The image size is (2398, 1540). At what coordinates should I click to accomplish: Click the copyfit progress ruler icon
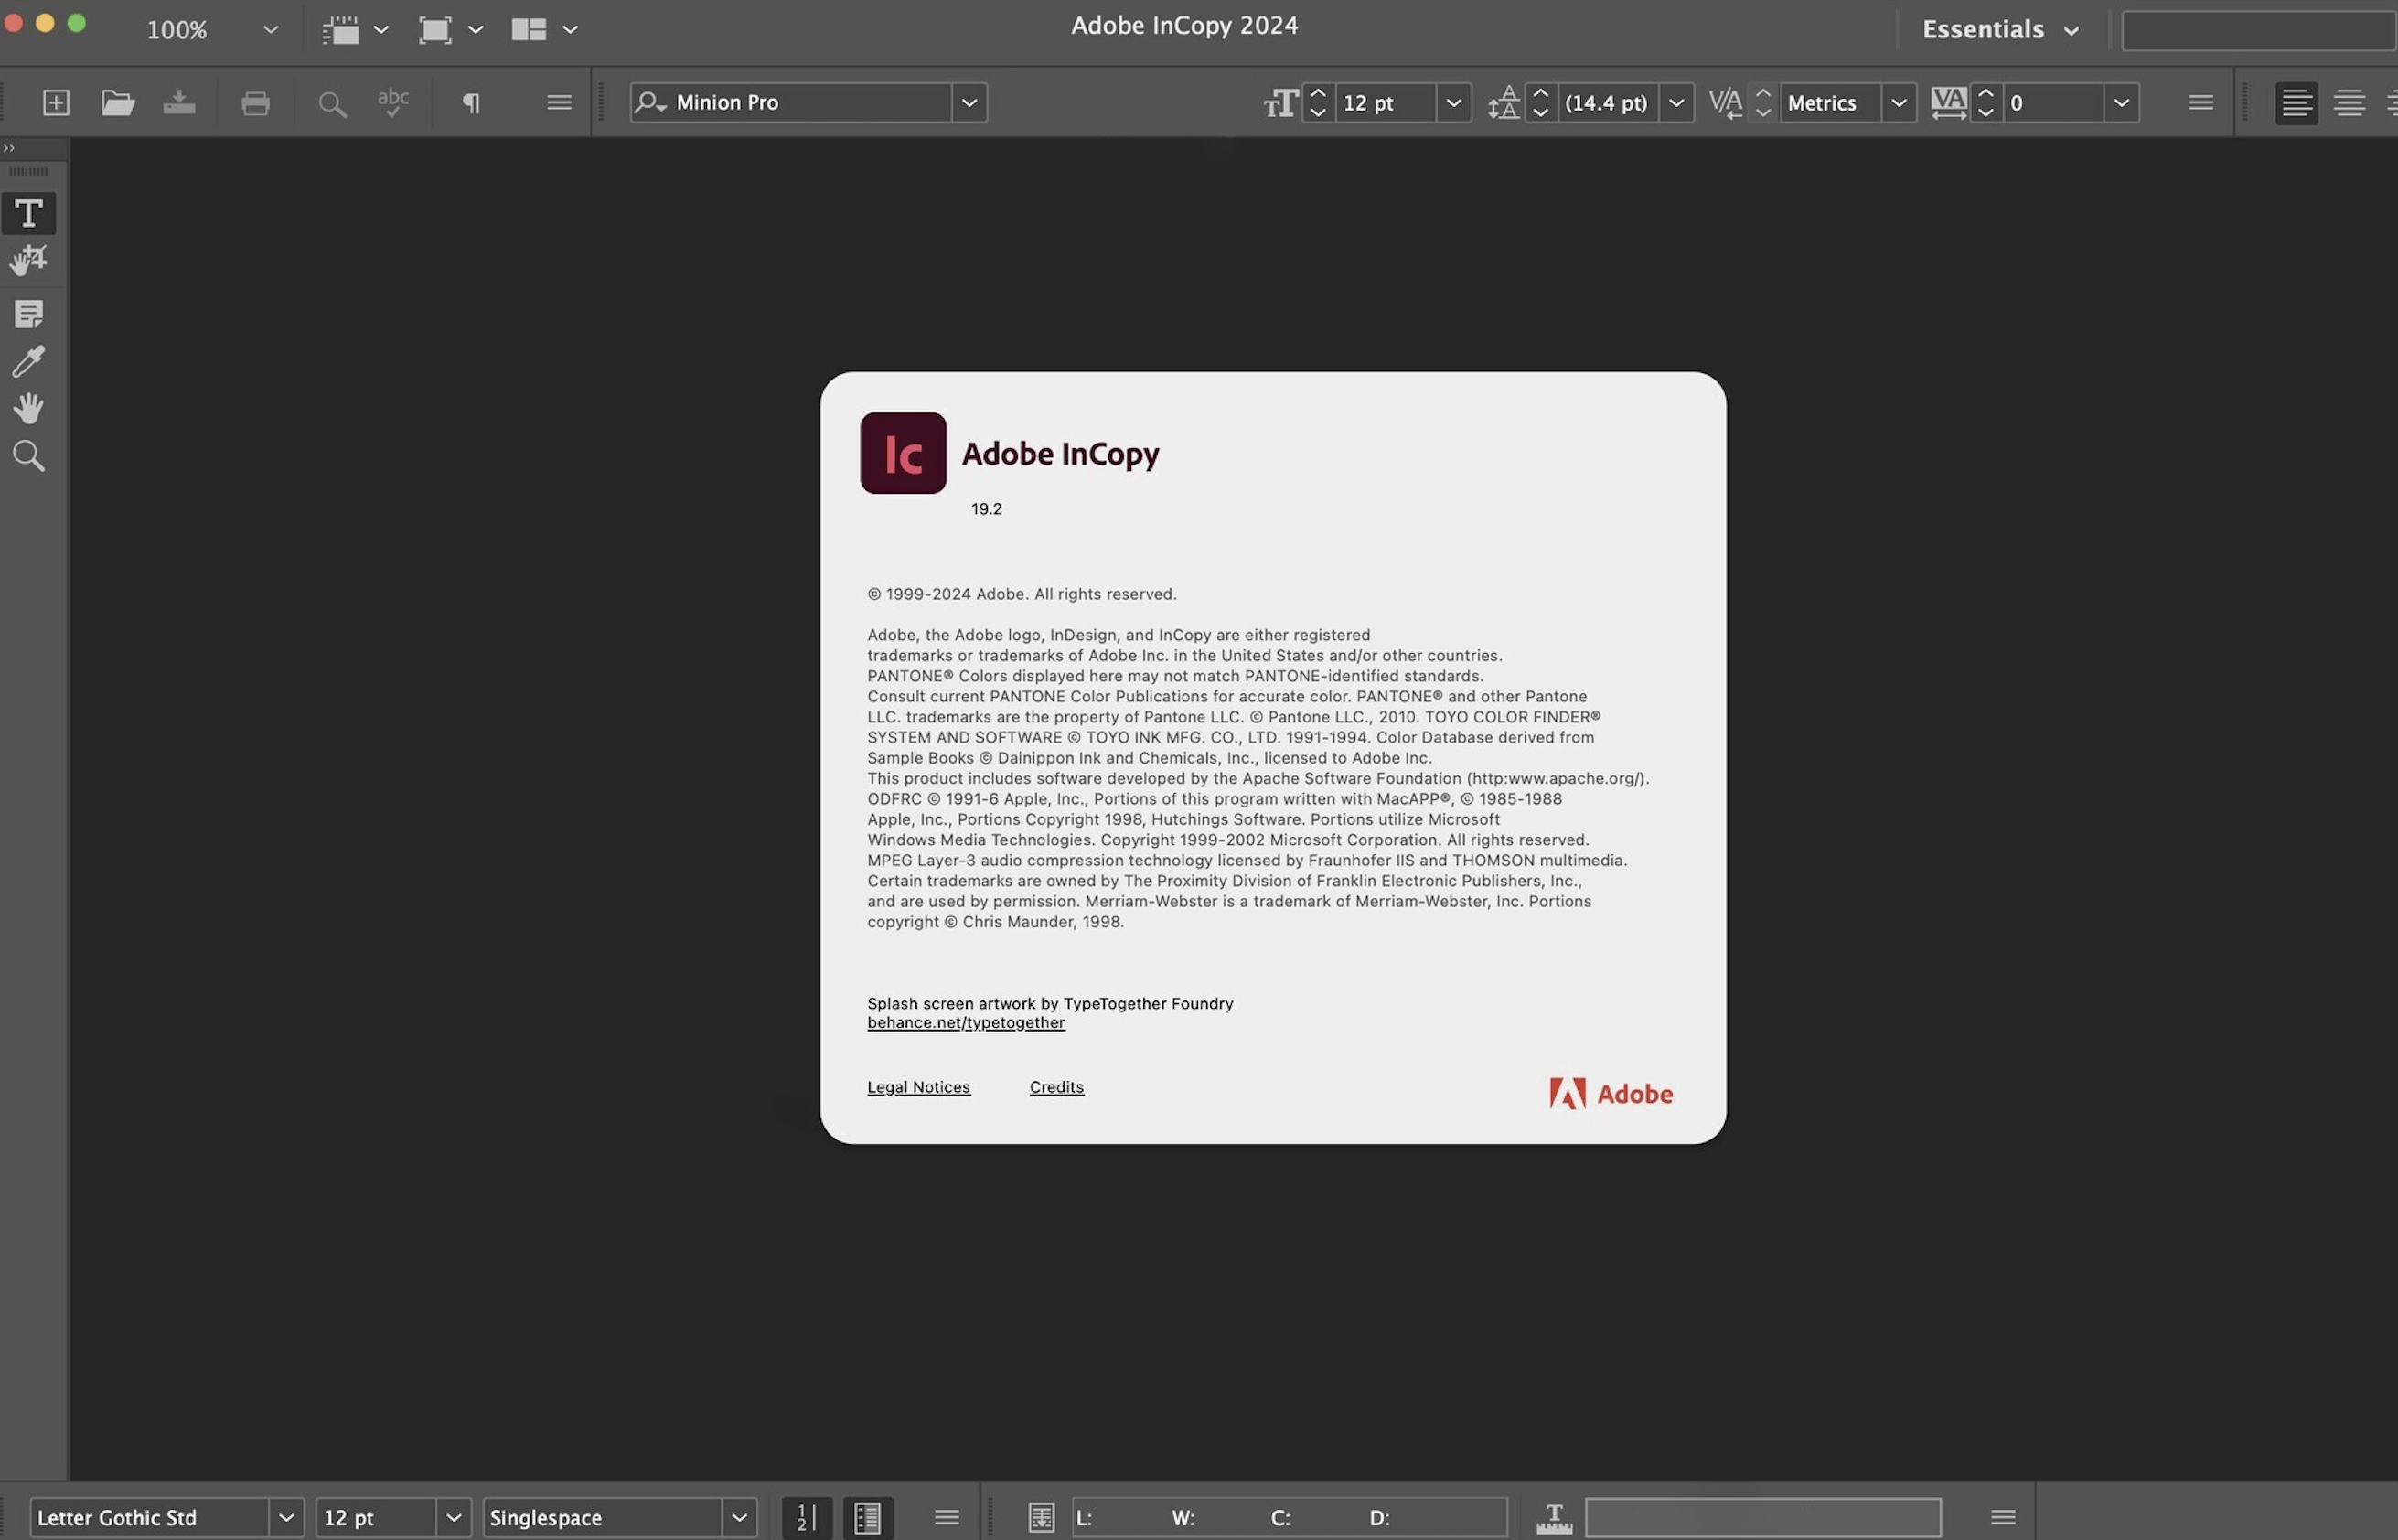(x=1554, y=1518)
